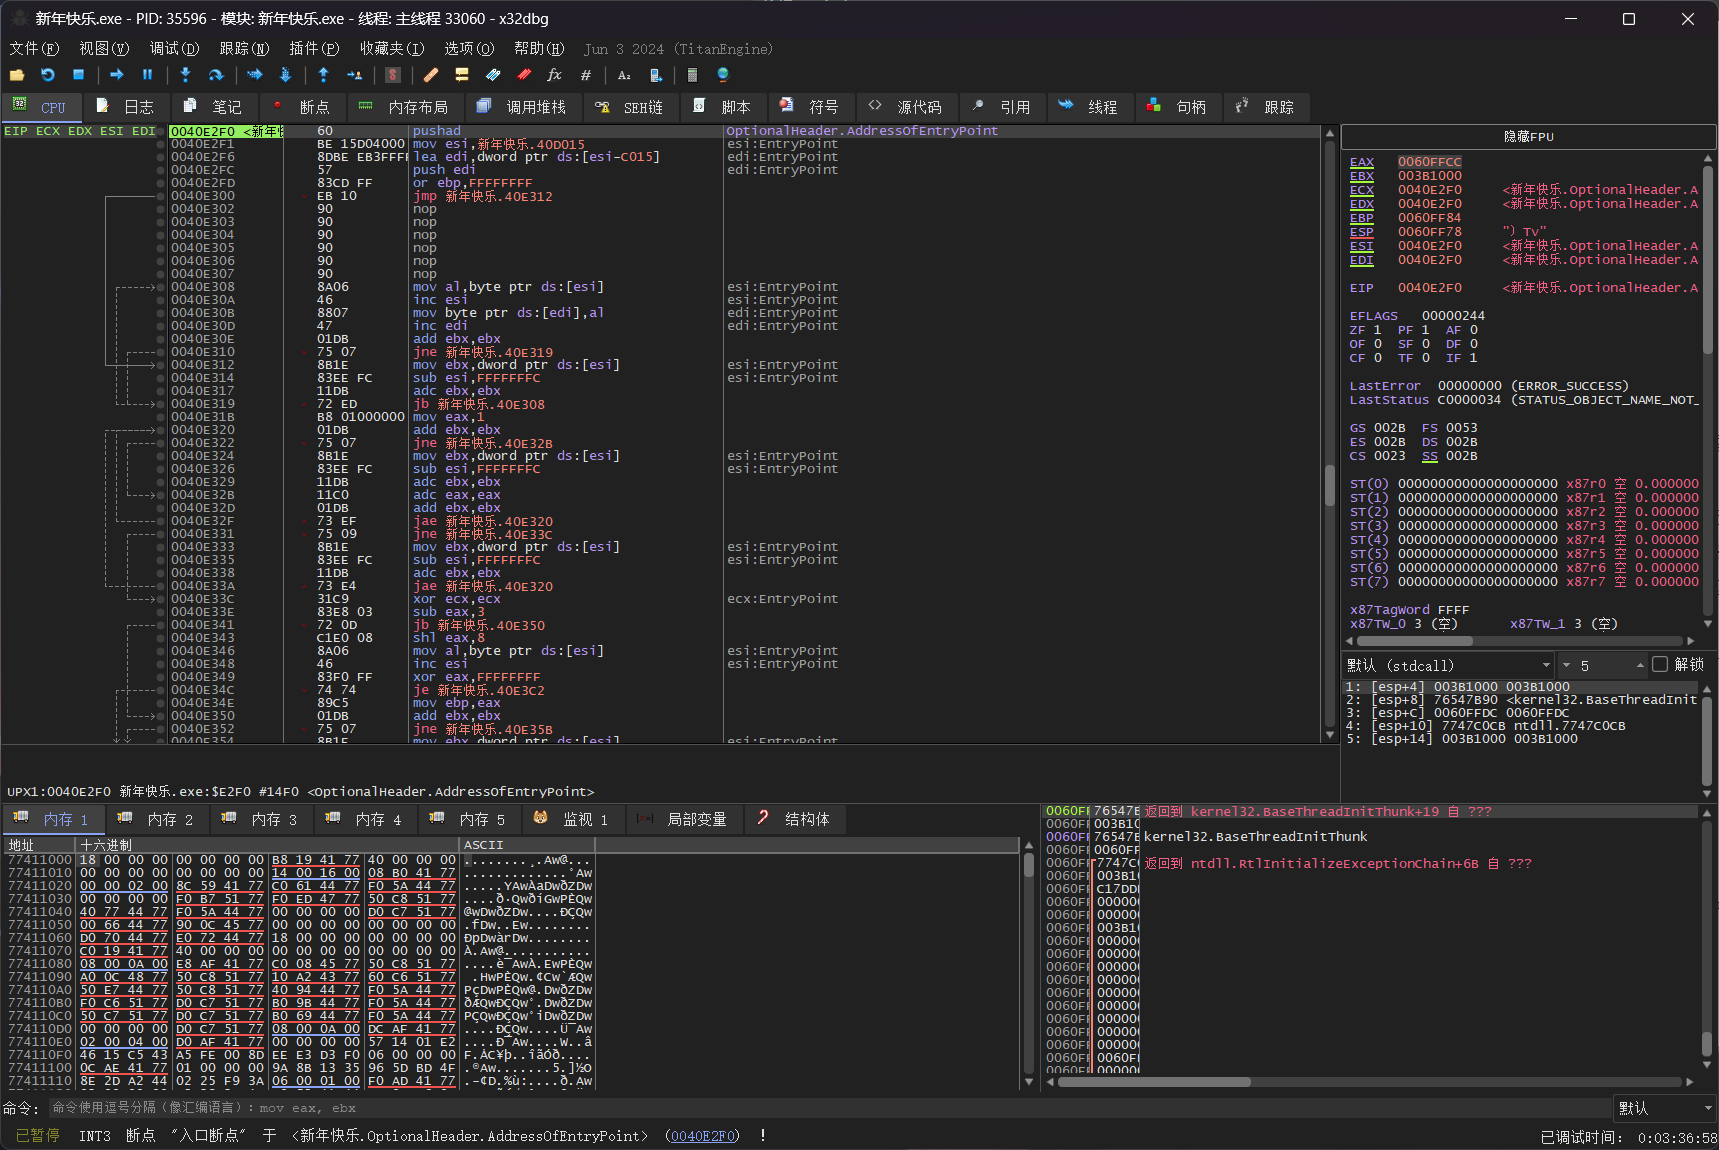
Task: Click the run till return icon
Action: pyautogui.click(x=323, y=75)
